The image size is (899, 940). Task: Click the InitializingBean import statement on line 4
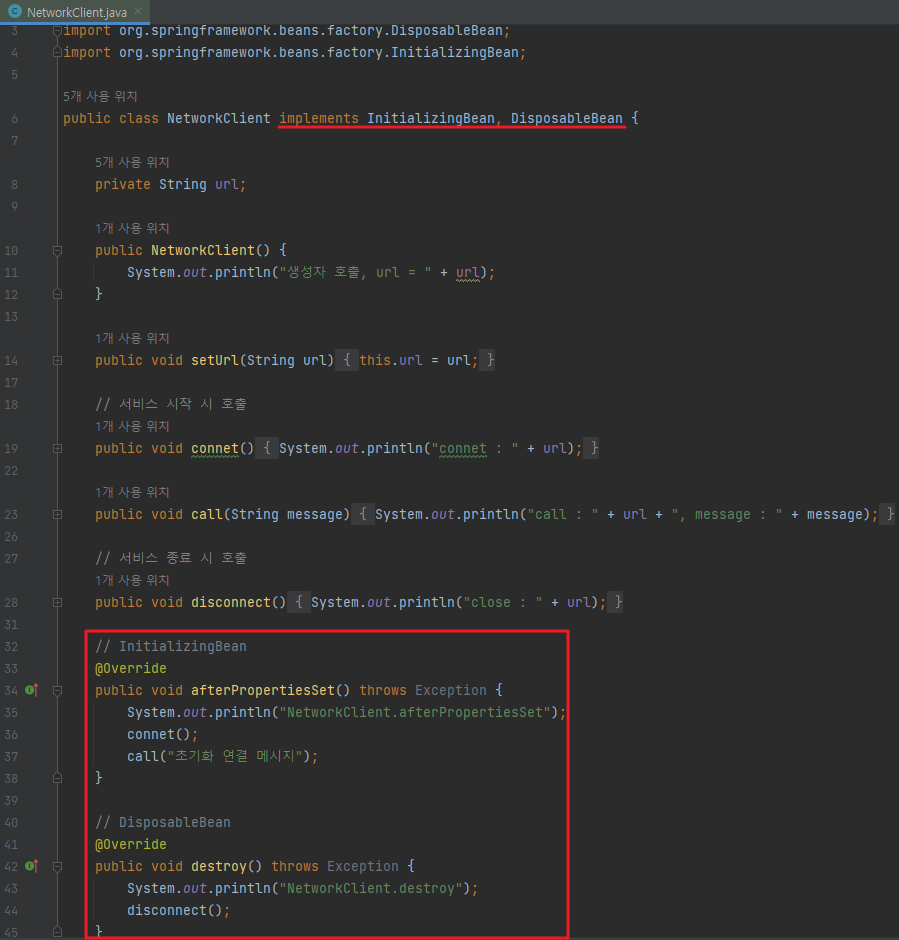pos(294,53)
